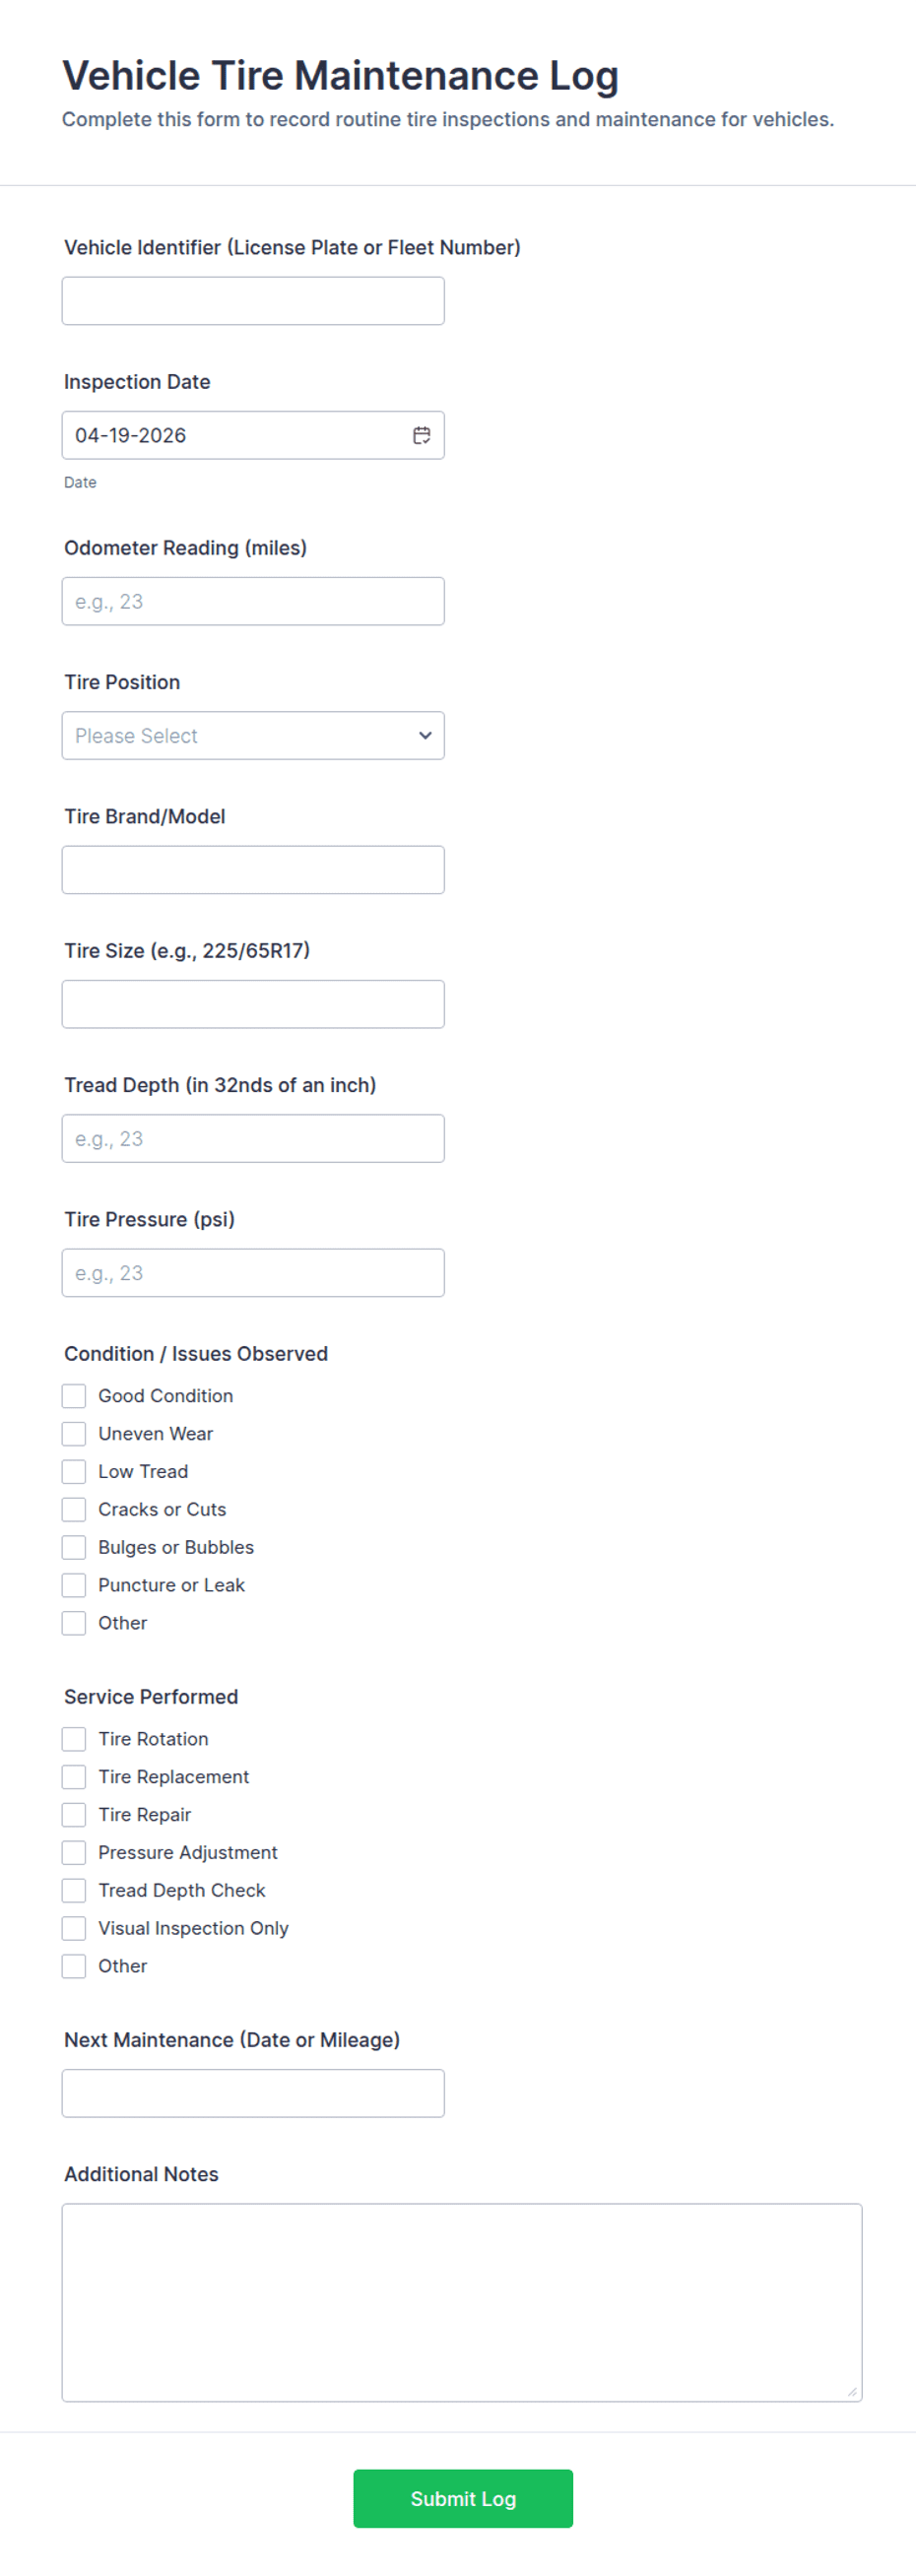Viewport: 916px width, 2576px height.
Task: Select the Low Tread checkbox
Action: click(74, 1471)
